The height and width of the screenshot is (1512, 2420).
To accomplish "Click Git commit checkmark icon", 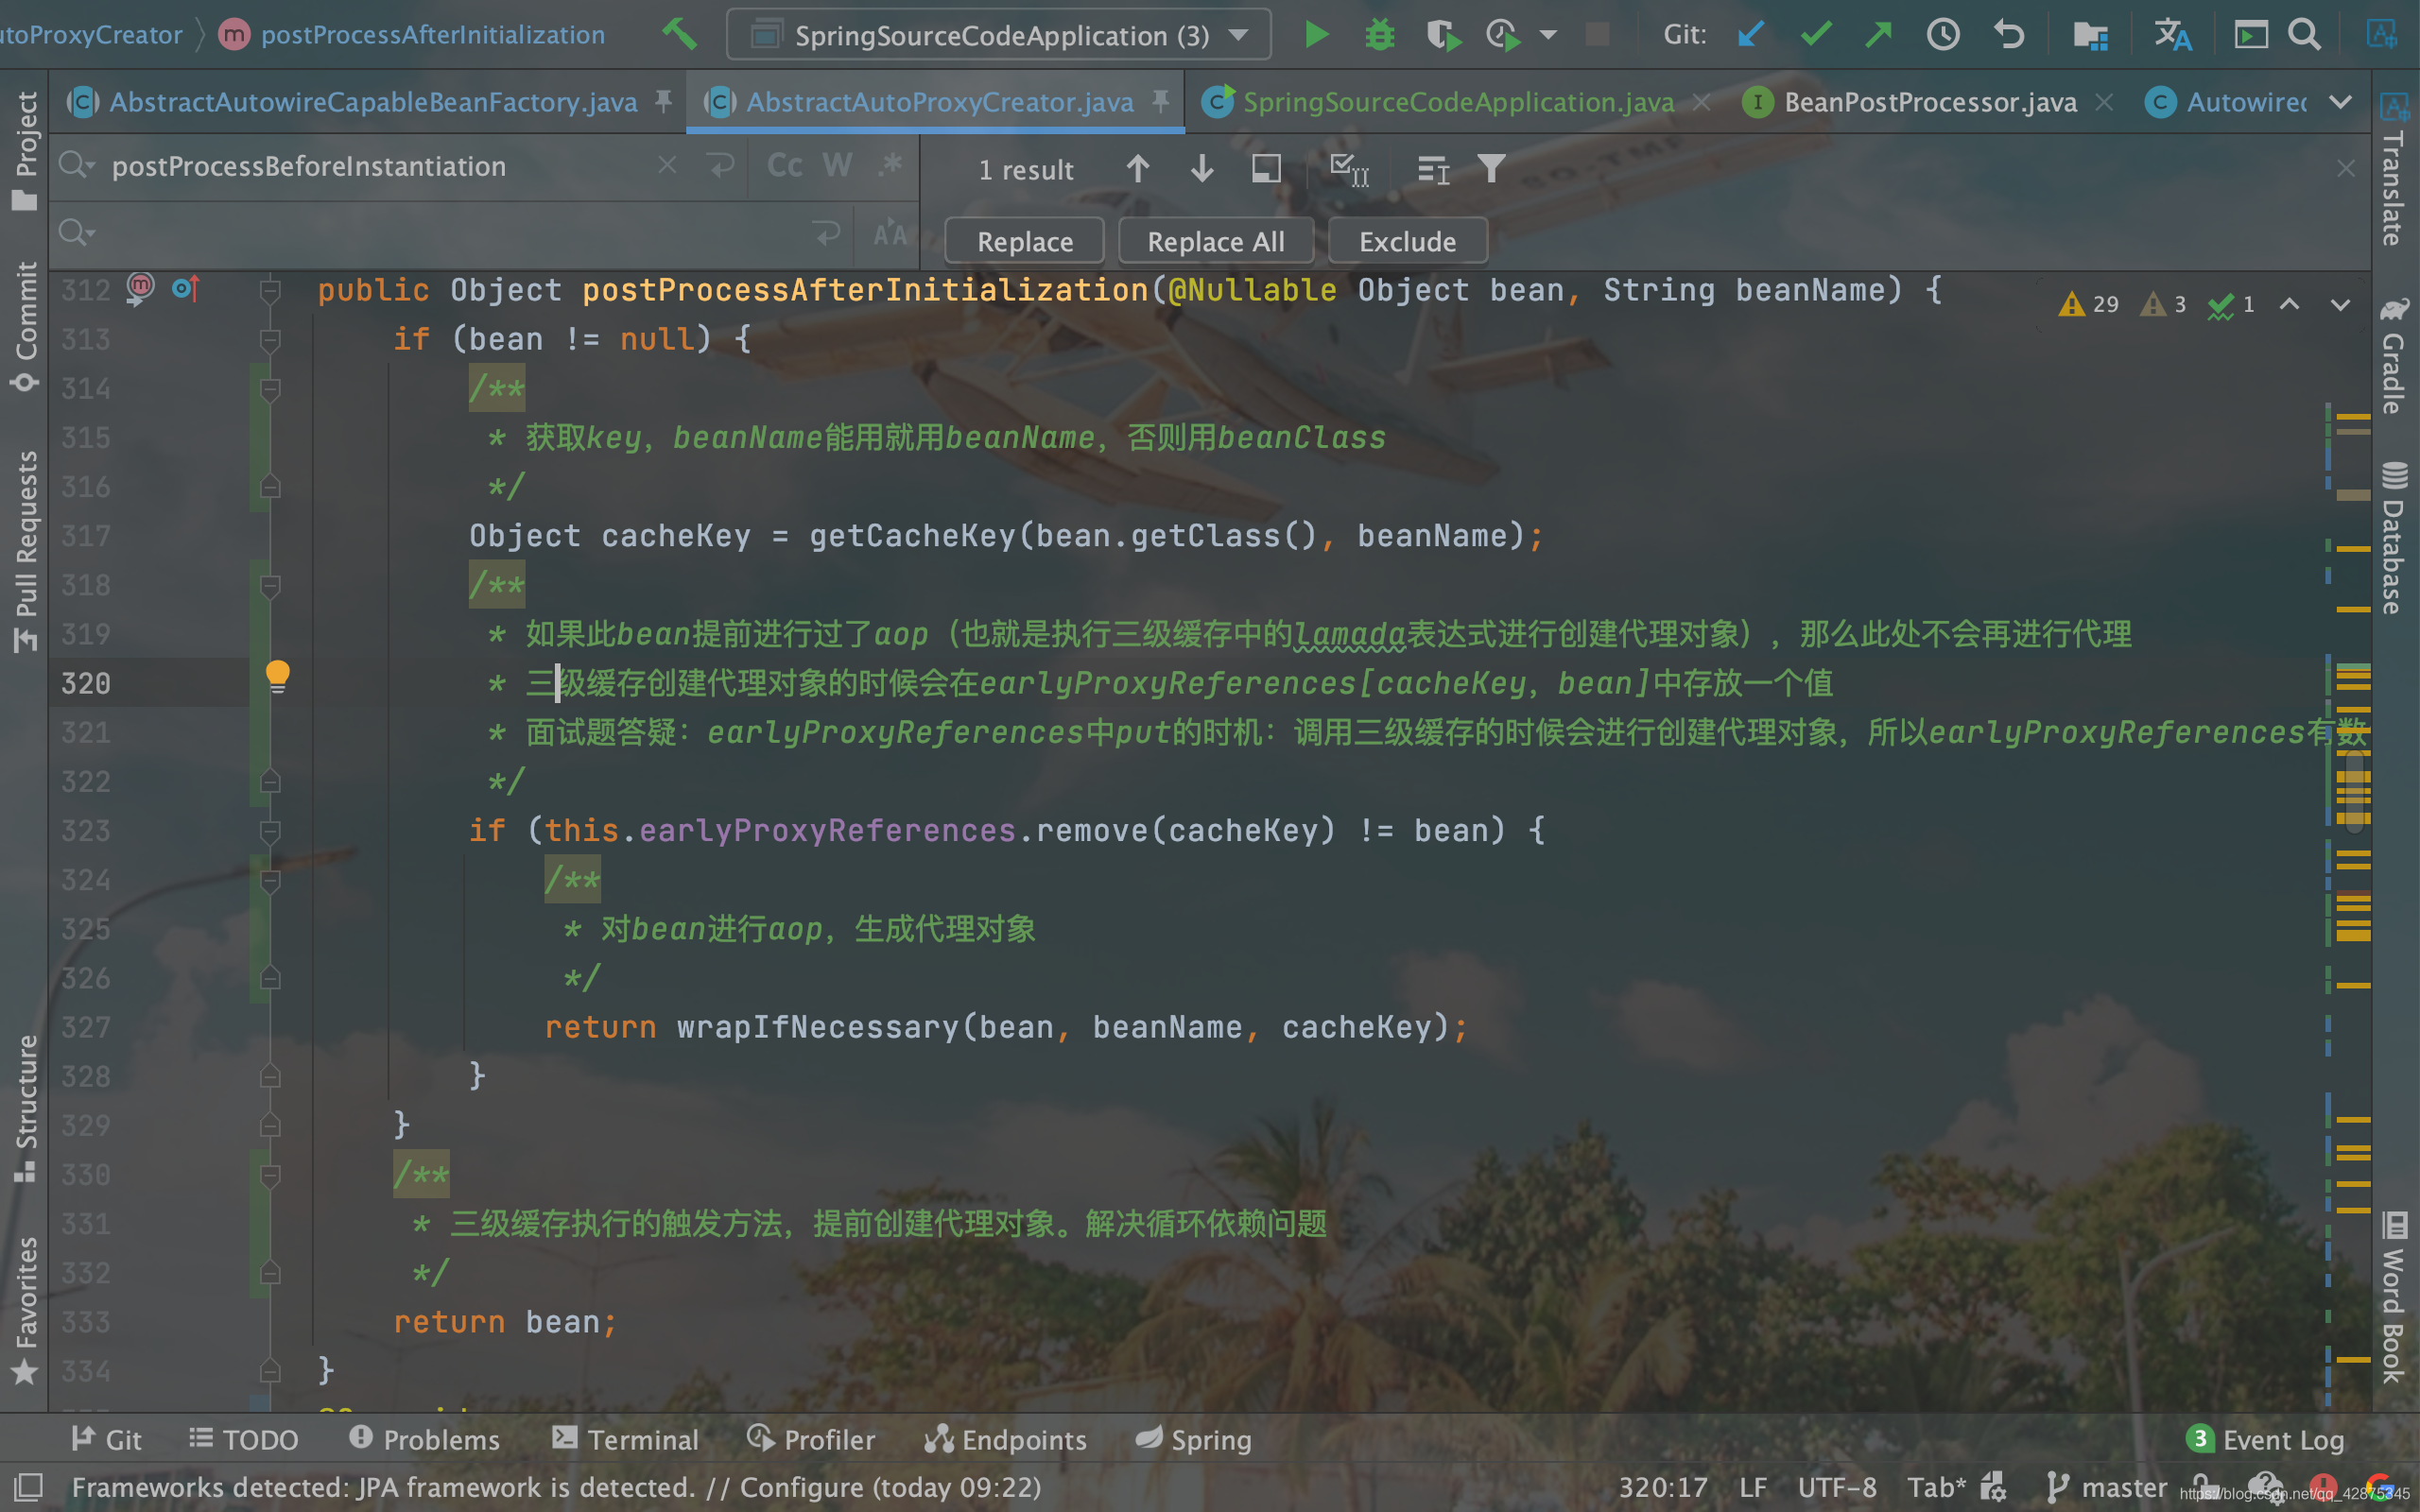I will pyautogui.click(x=1815, y=35).
